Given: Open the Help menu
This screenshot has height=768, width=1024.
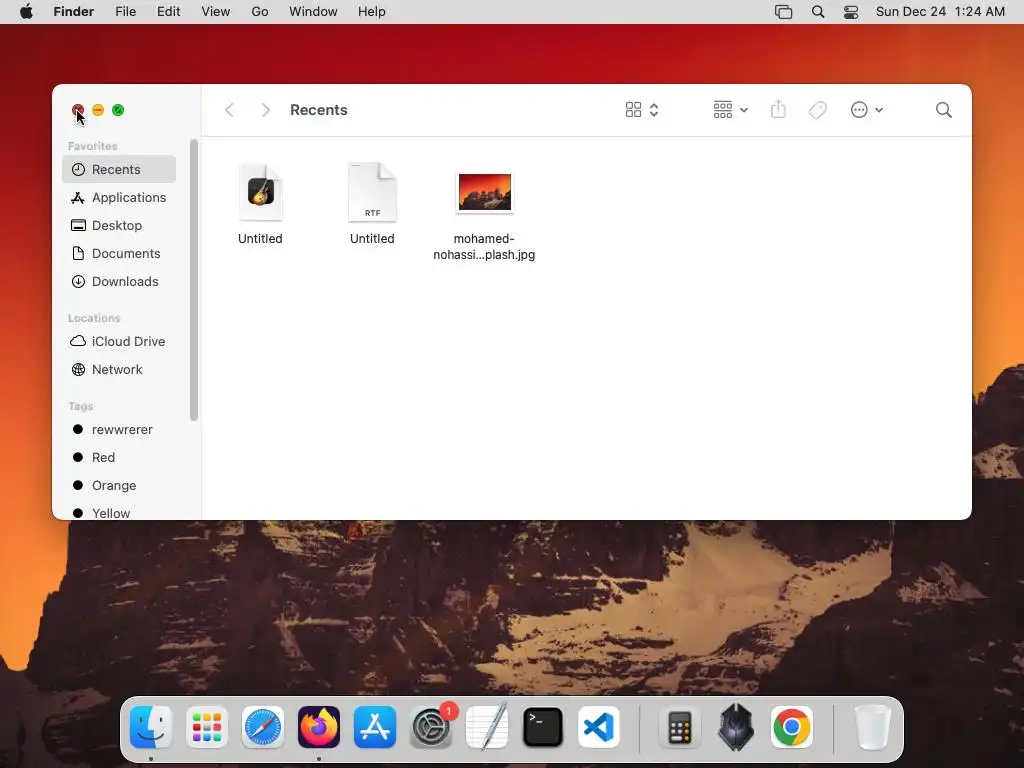Looking at the screenshot, I should 372,12.
